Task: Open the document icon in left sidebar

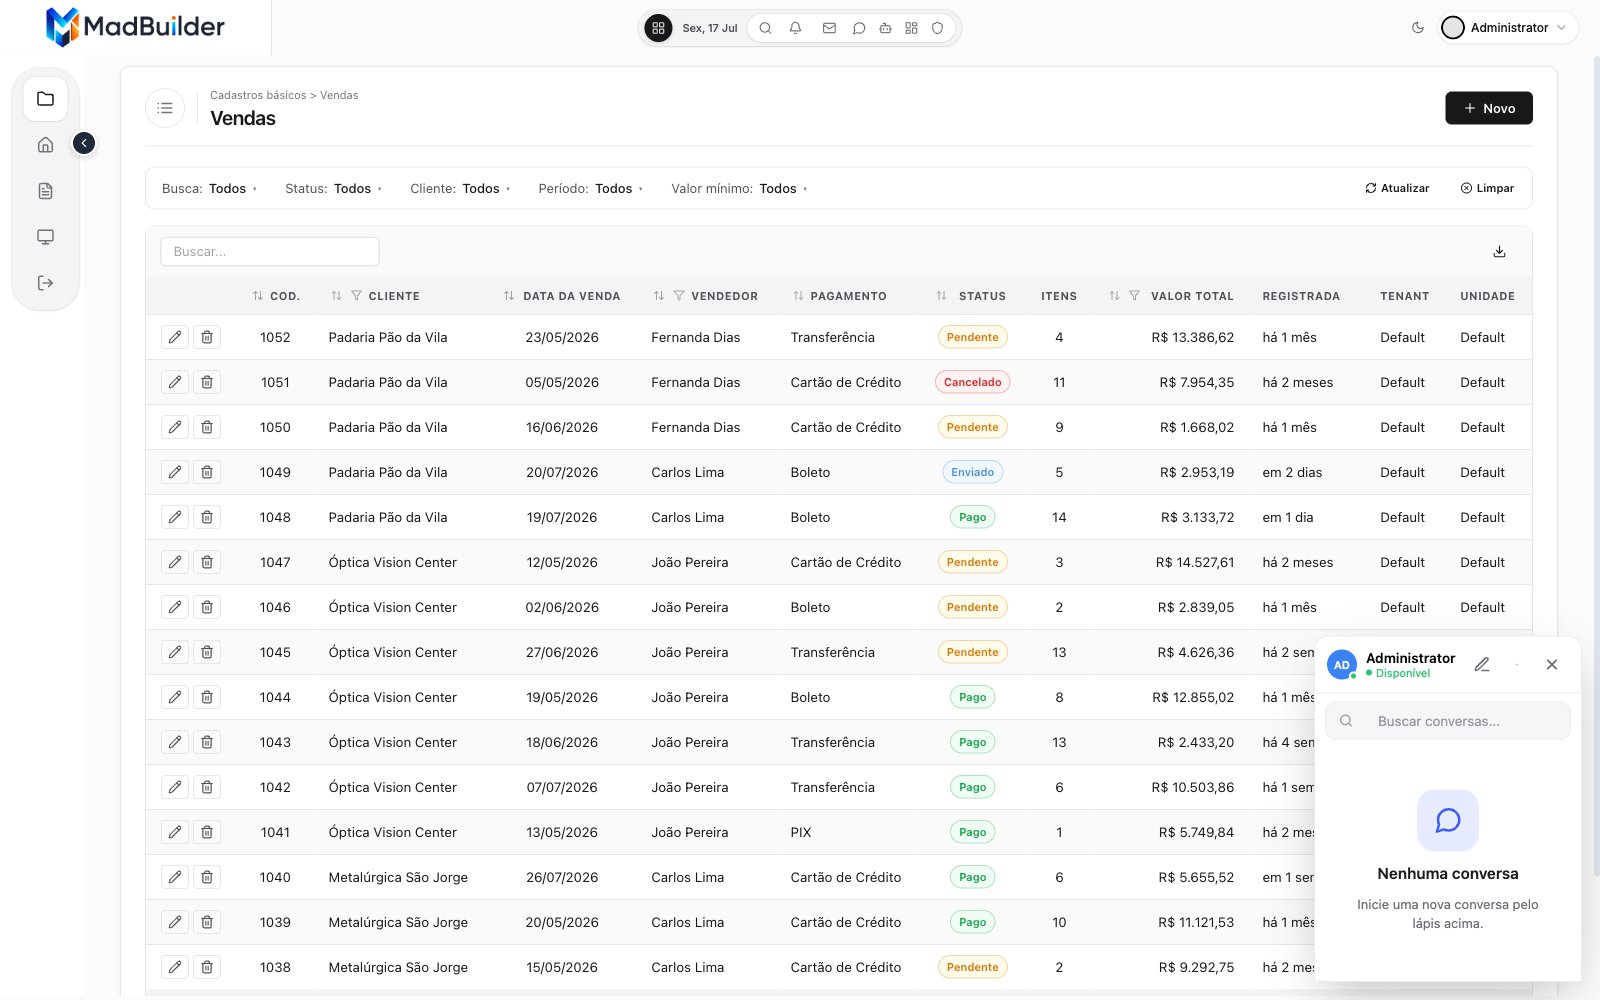Action: 45,191
